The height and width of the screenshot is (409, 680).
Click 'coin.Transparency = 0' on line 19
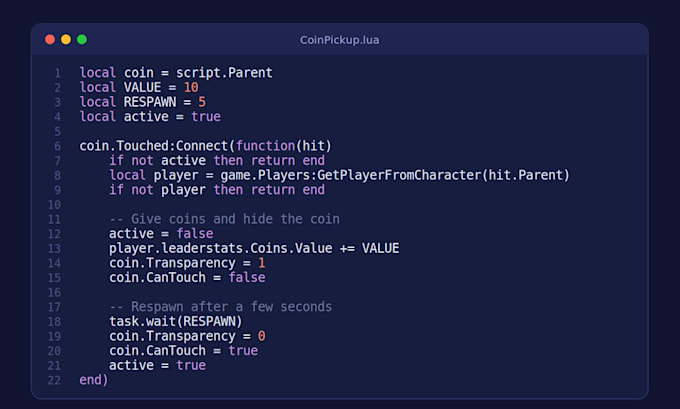187,336
